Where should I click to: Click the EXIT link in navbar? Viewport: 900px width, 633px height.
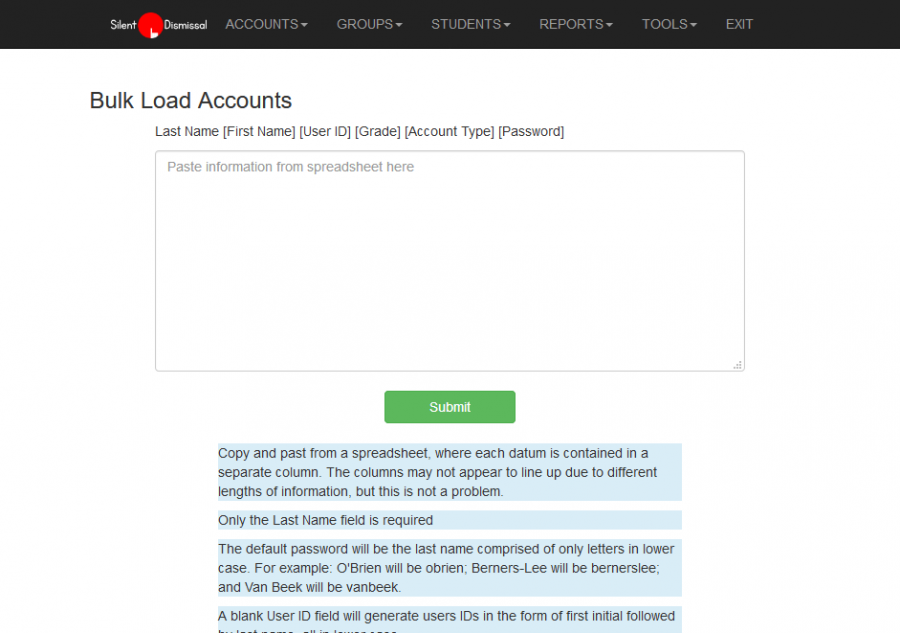[739, 25]
